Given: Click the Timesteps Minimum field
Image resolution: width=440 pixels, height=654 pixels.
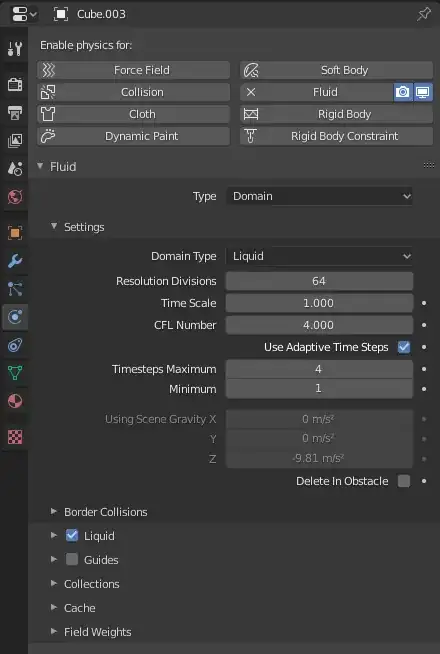Looking at the screenshot, I should click(319, 389).
